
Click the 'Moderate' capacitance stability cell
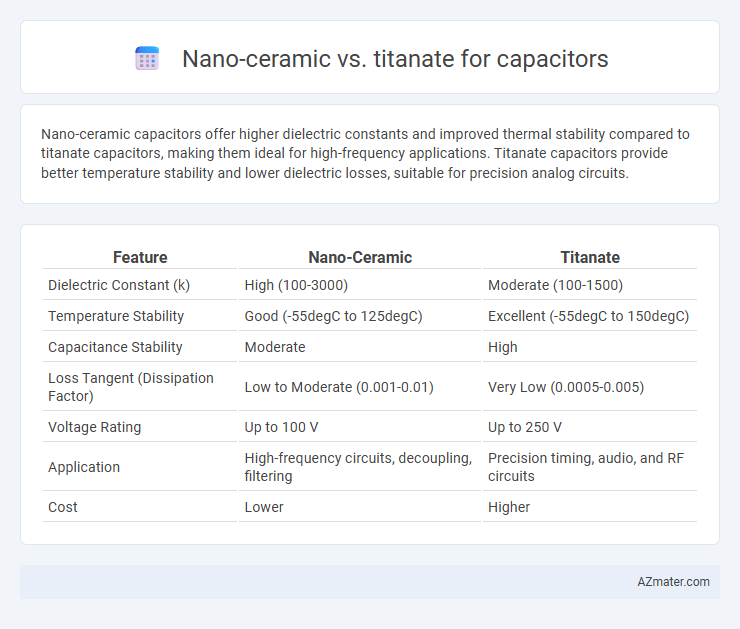point(275,347)
